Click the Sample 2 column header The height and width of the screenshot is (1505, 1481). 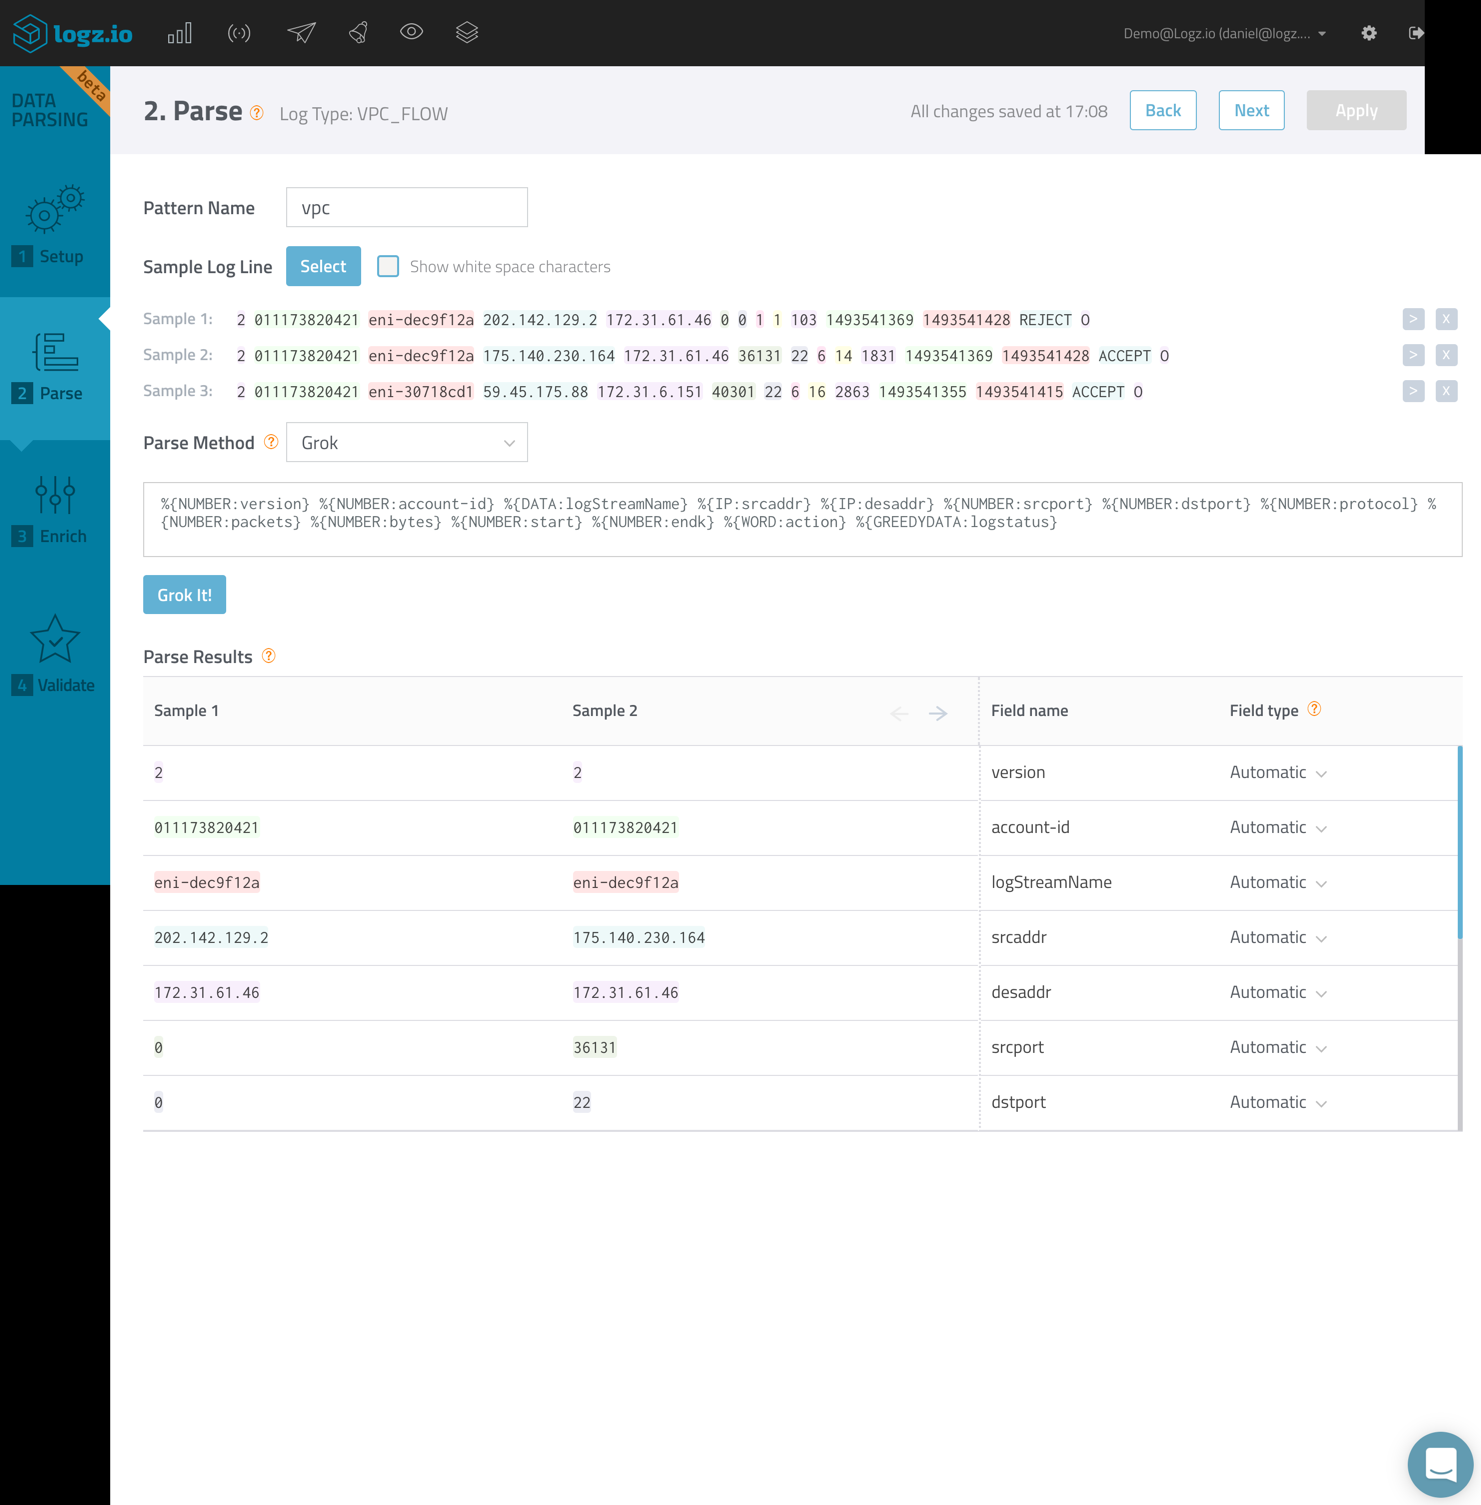tap(605, 710)
